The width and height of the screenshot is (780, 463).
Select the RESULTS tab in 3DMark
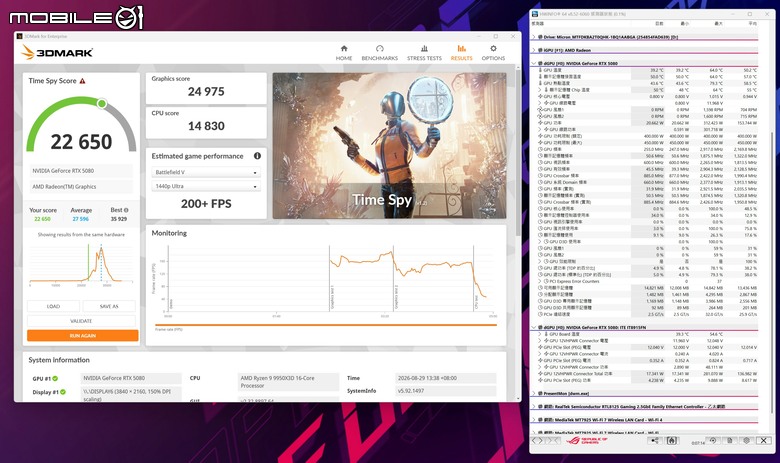click(462, 53)
